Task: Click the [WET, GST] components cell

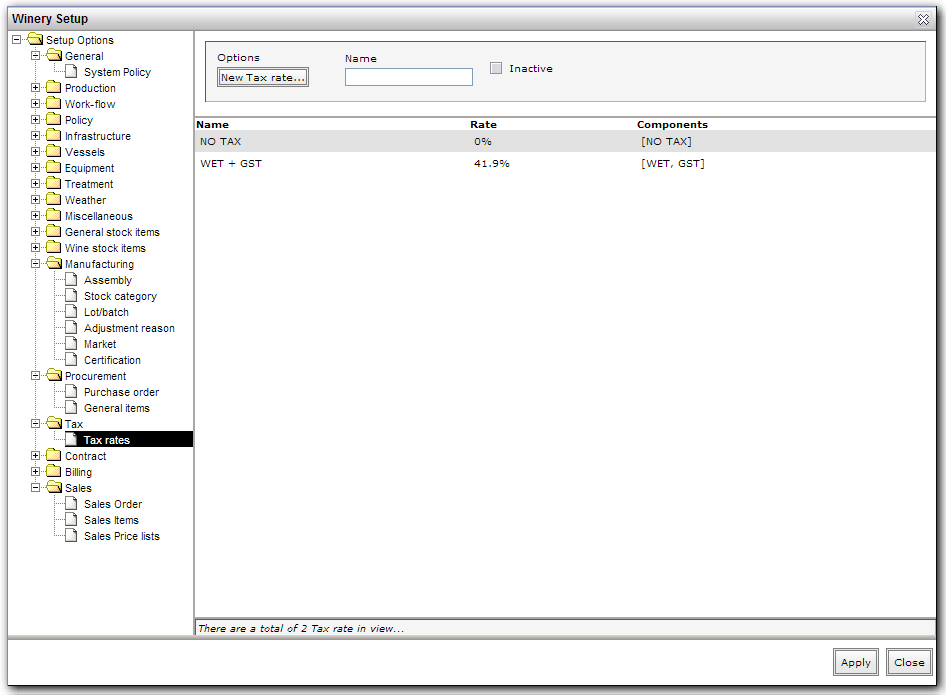Action: (673, 163)
